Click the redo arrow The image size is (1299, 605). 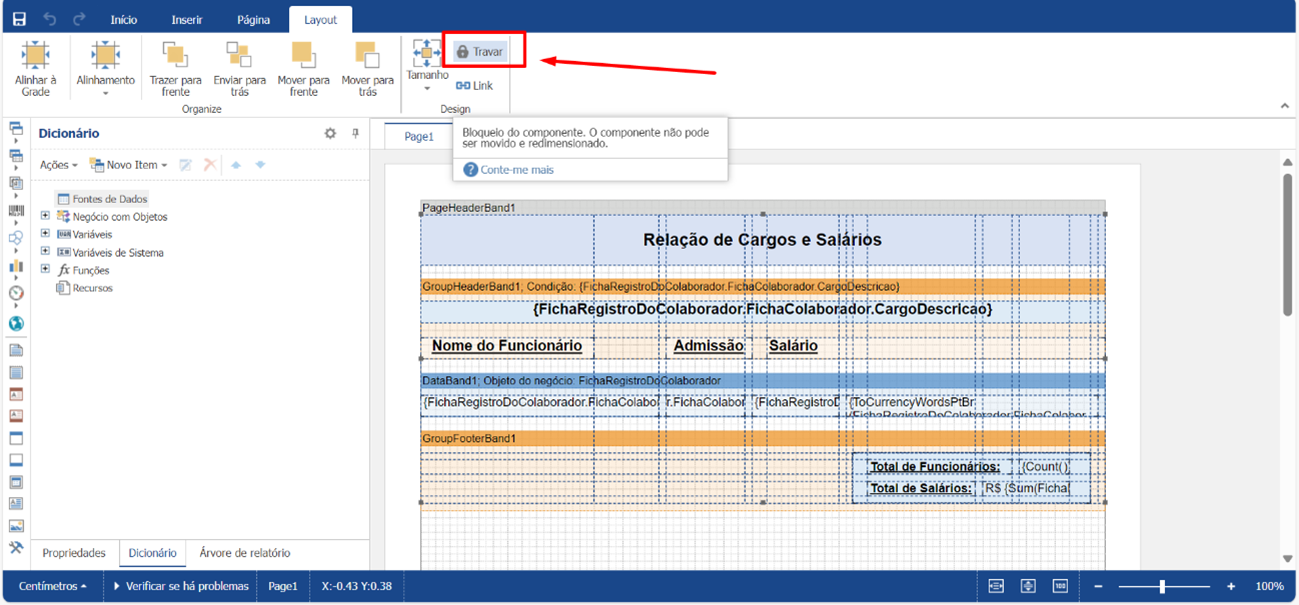[x=79, y=19]
